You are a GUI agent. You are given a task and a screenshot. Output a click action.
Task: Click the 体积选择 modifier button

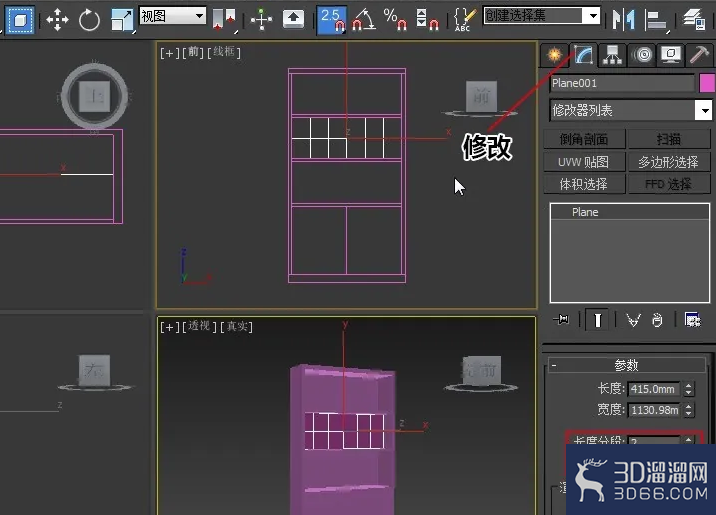(x=584, y=184)
